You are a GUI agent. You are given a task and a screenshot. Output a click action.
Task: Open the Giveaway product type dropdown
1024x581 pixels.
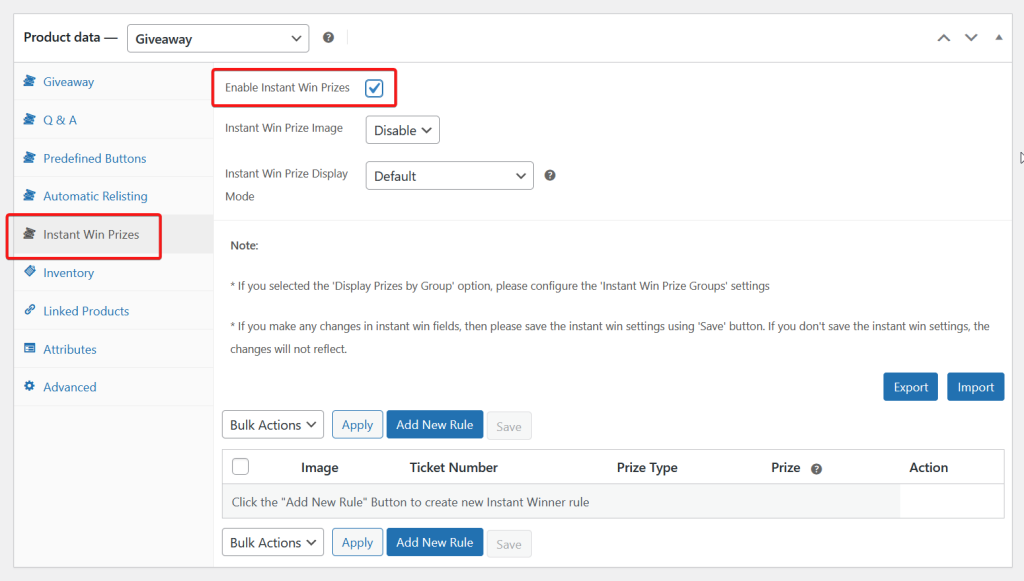[218, 39]
